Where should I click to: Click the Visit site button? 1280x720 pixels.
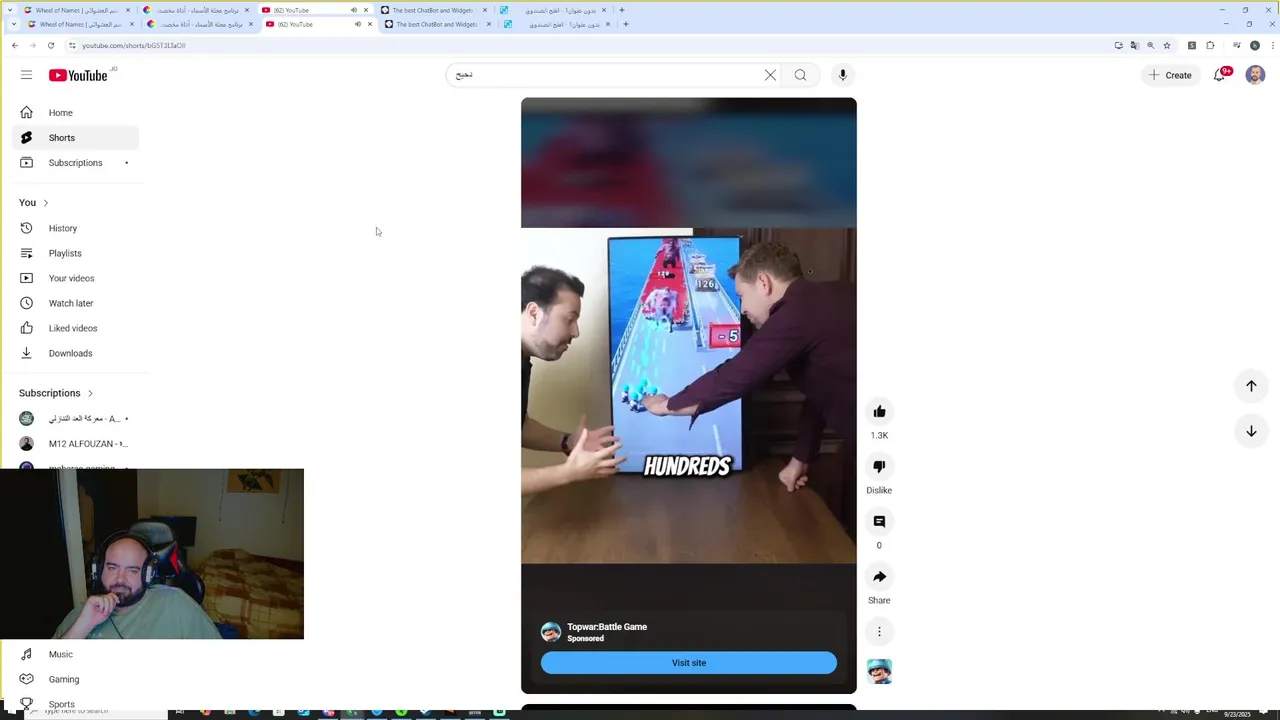click(689, 663)
